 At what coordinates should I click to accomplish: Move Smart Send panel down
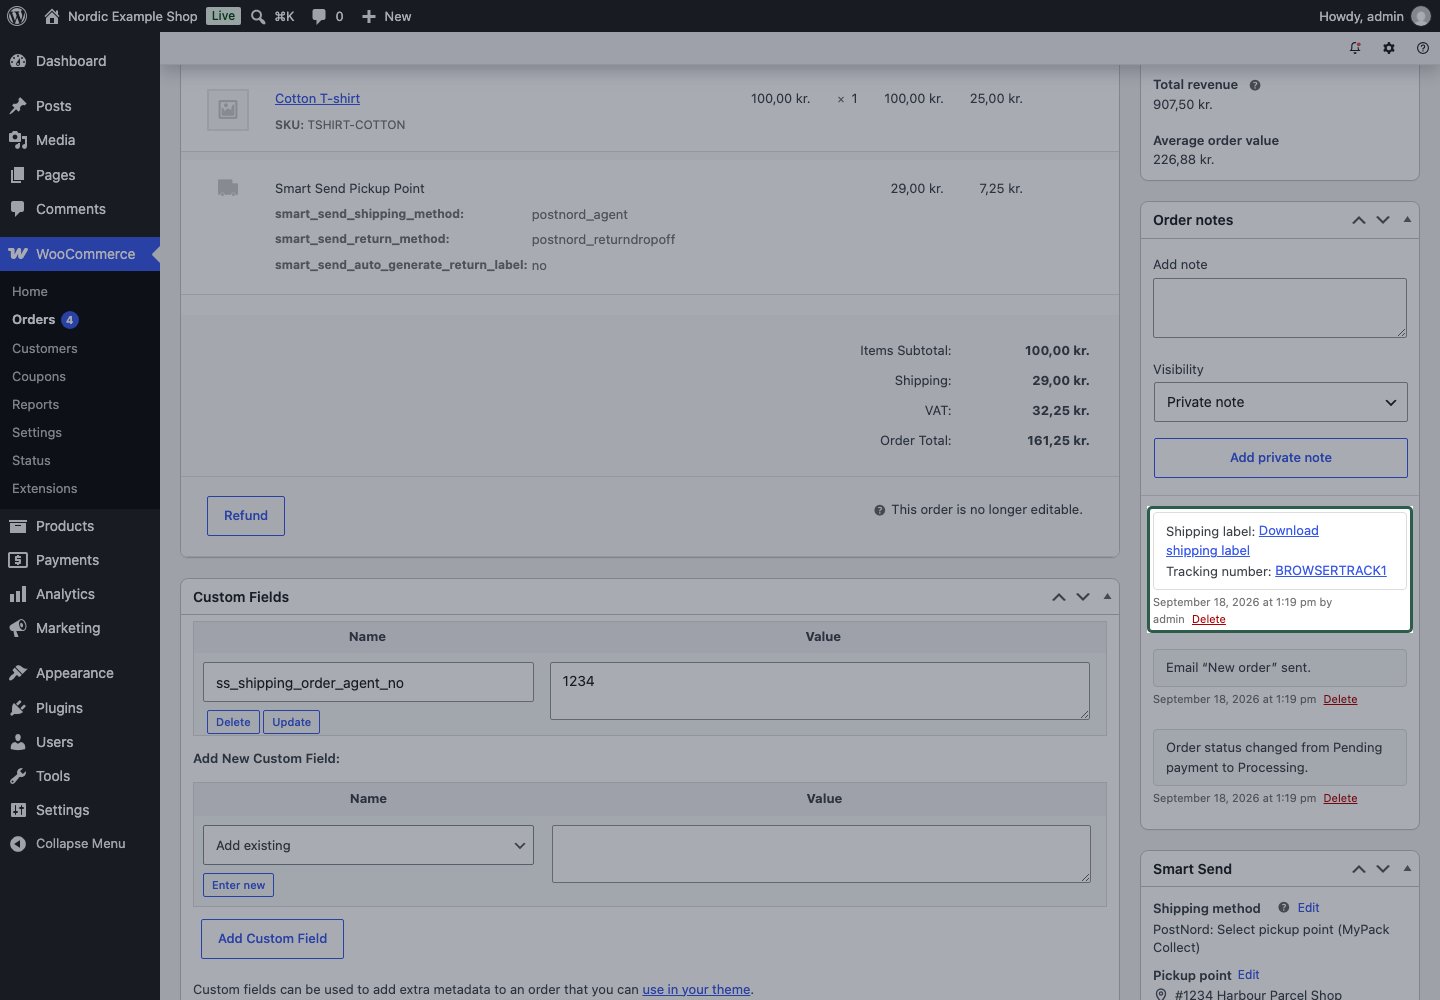pos(1383,869)
